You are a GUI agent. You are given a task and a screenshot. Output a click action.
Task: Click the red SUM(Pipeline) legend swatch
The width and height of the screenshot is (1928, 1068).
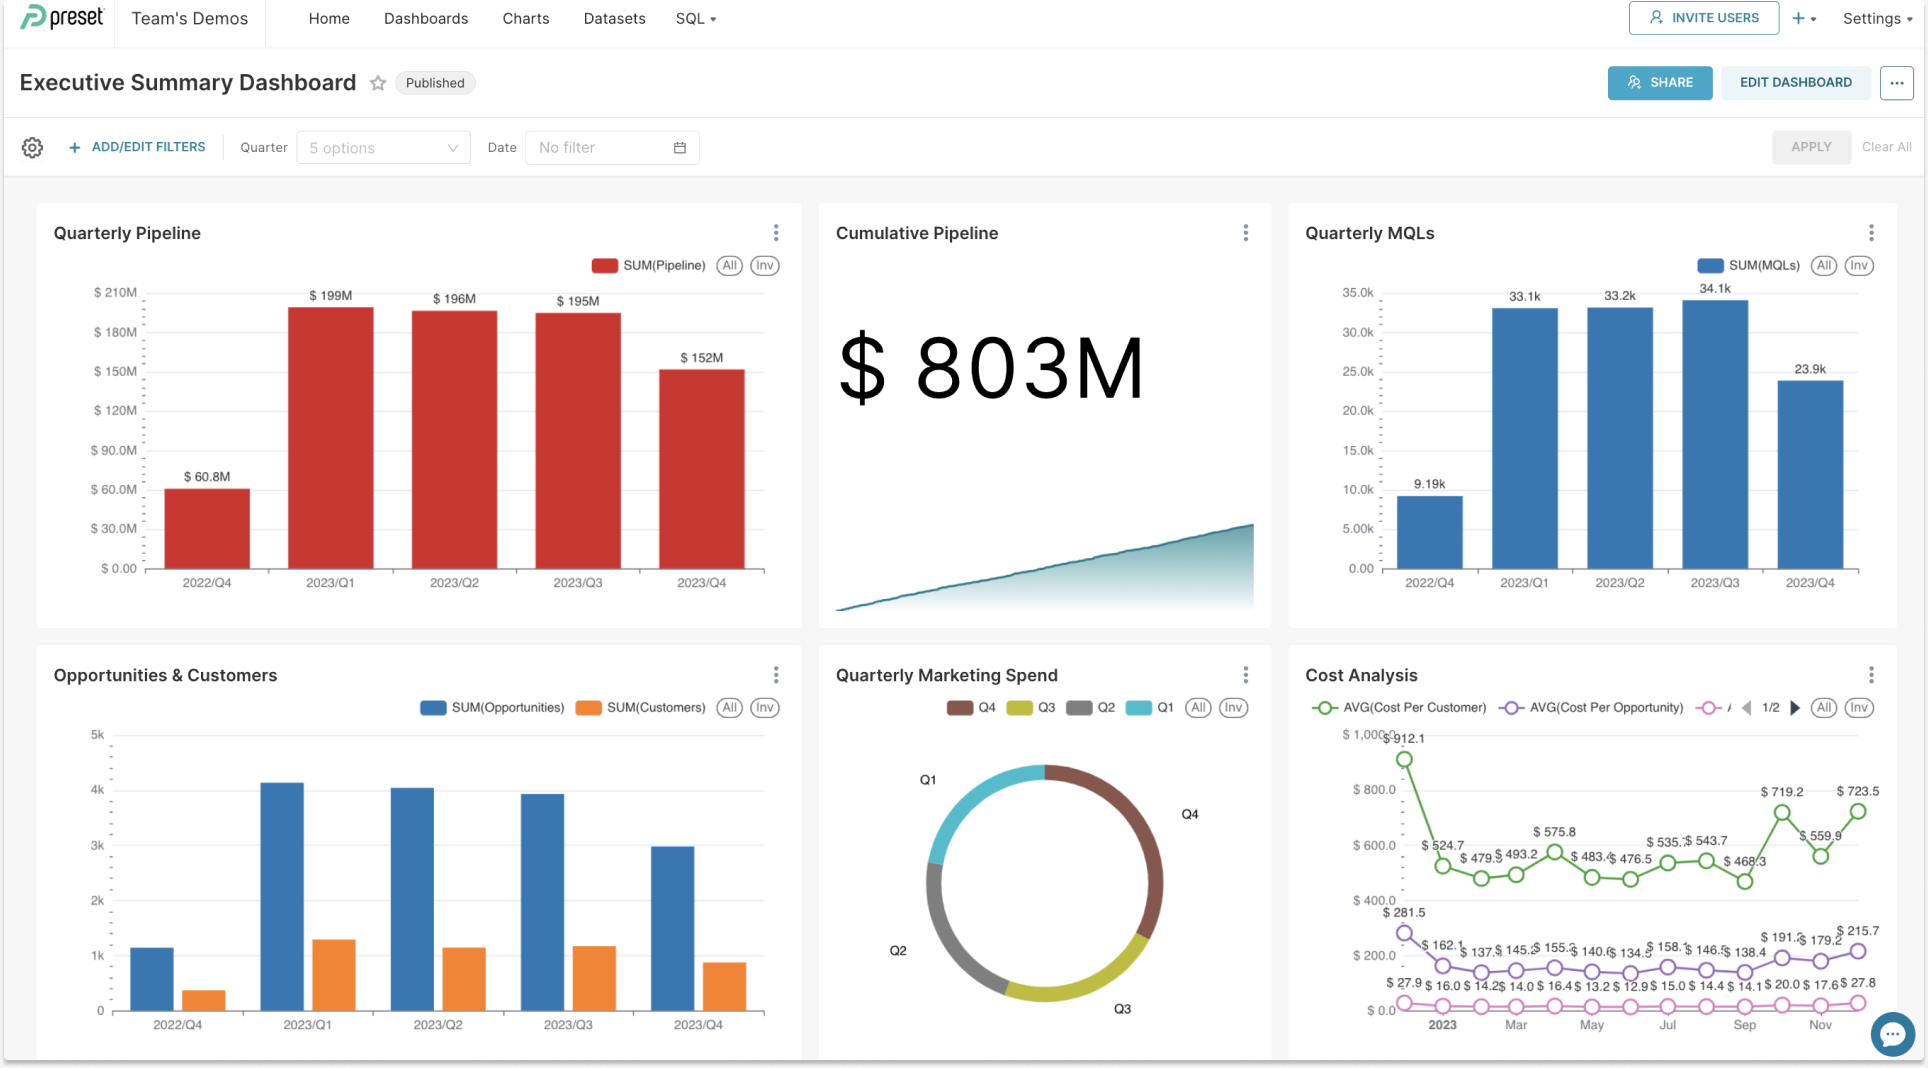[x=603, y=265]
